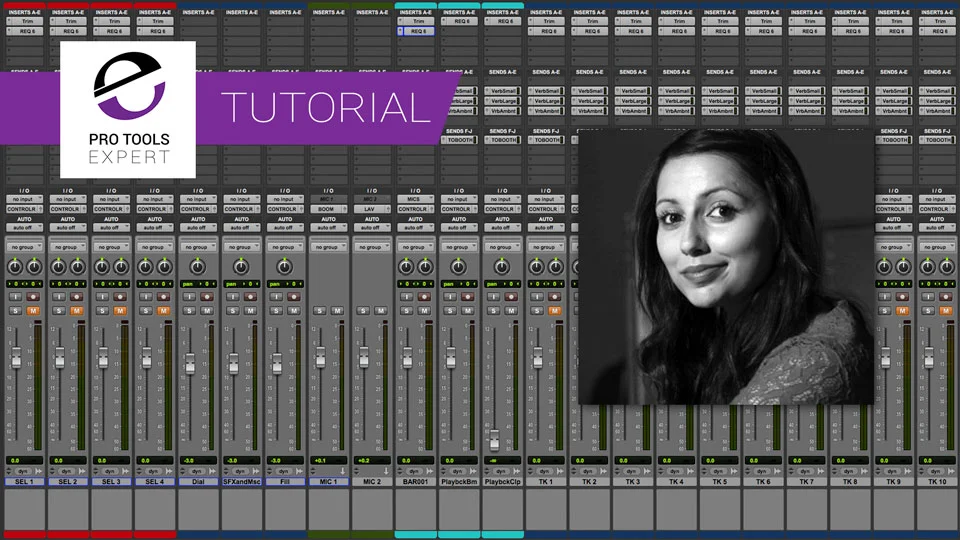Click the down-arrow track icon on MIC 1
The image size is (960, 540).
pos(342,471)
